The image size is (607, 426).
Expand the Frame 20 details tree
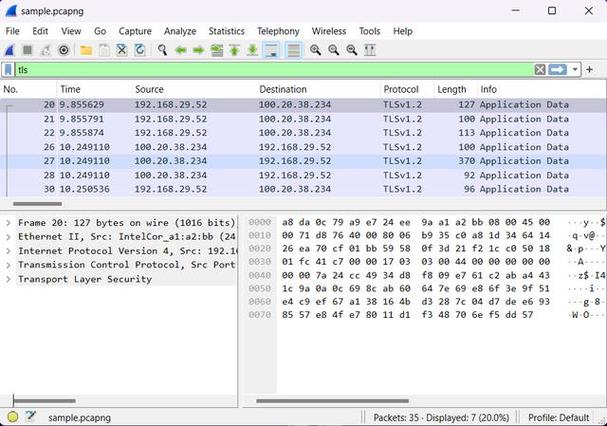(9, 222)
